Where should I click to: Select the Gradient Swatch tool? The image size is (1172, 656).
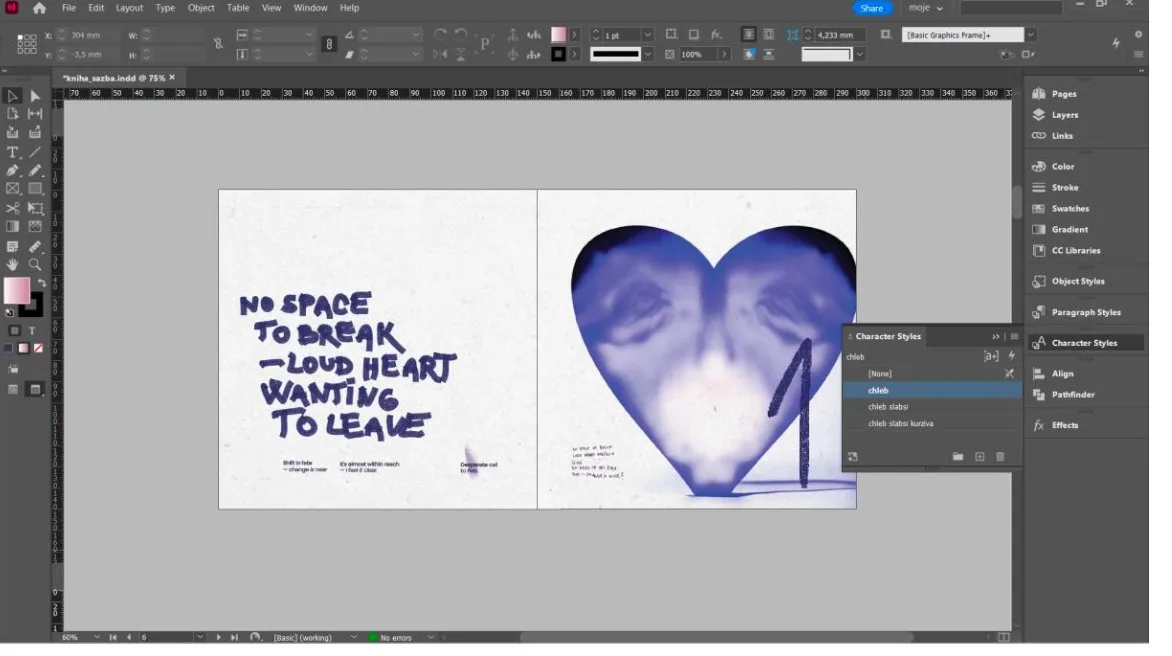pos(13,226)
